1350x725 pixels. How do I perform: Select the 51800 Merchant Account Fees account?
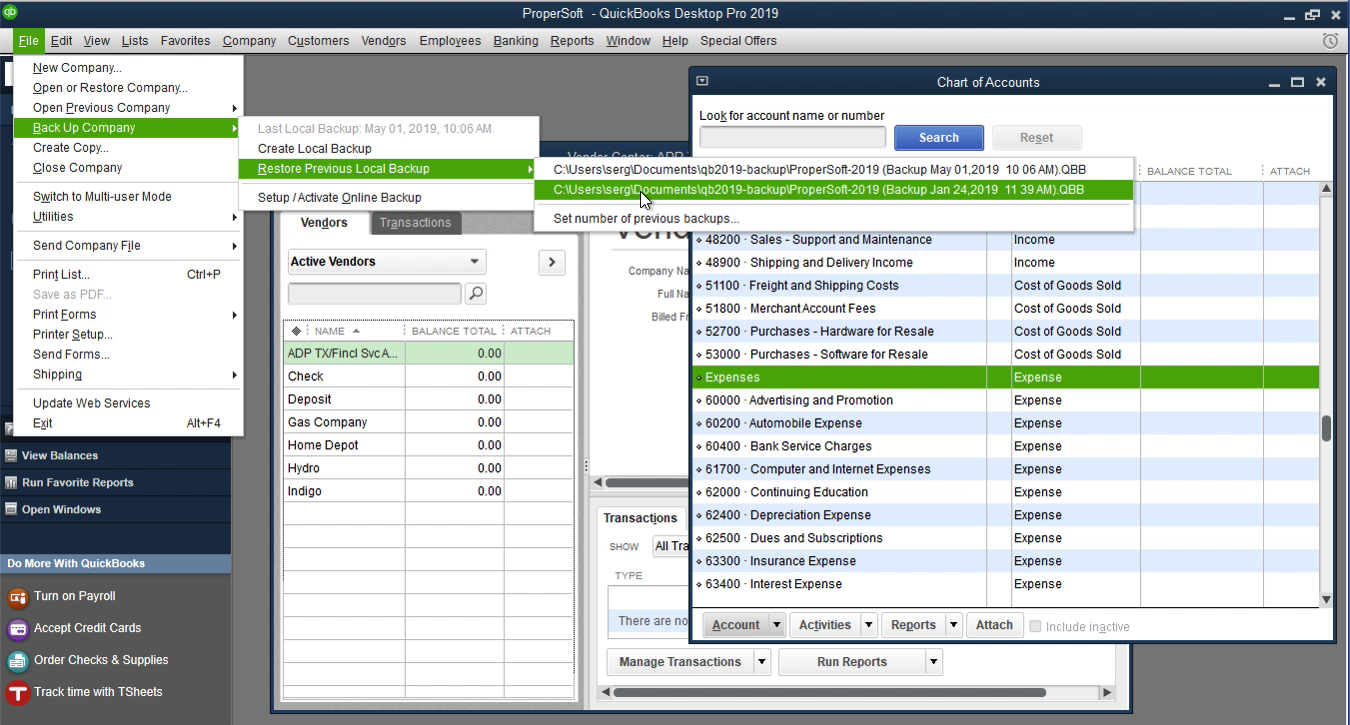1005,309
